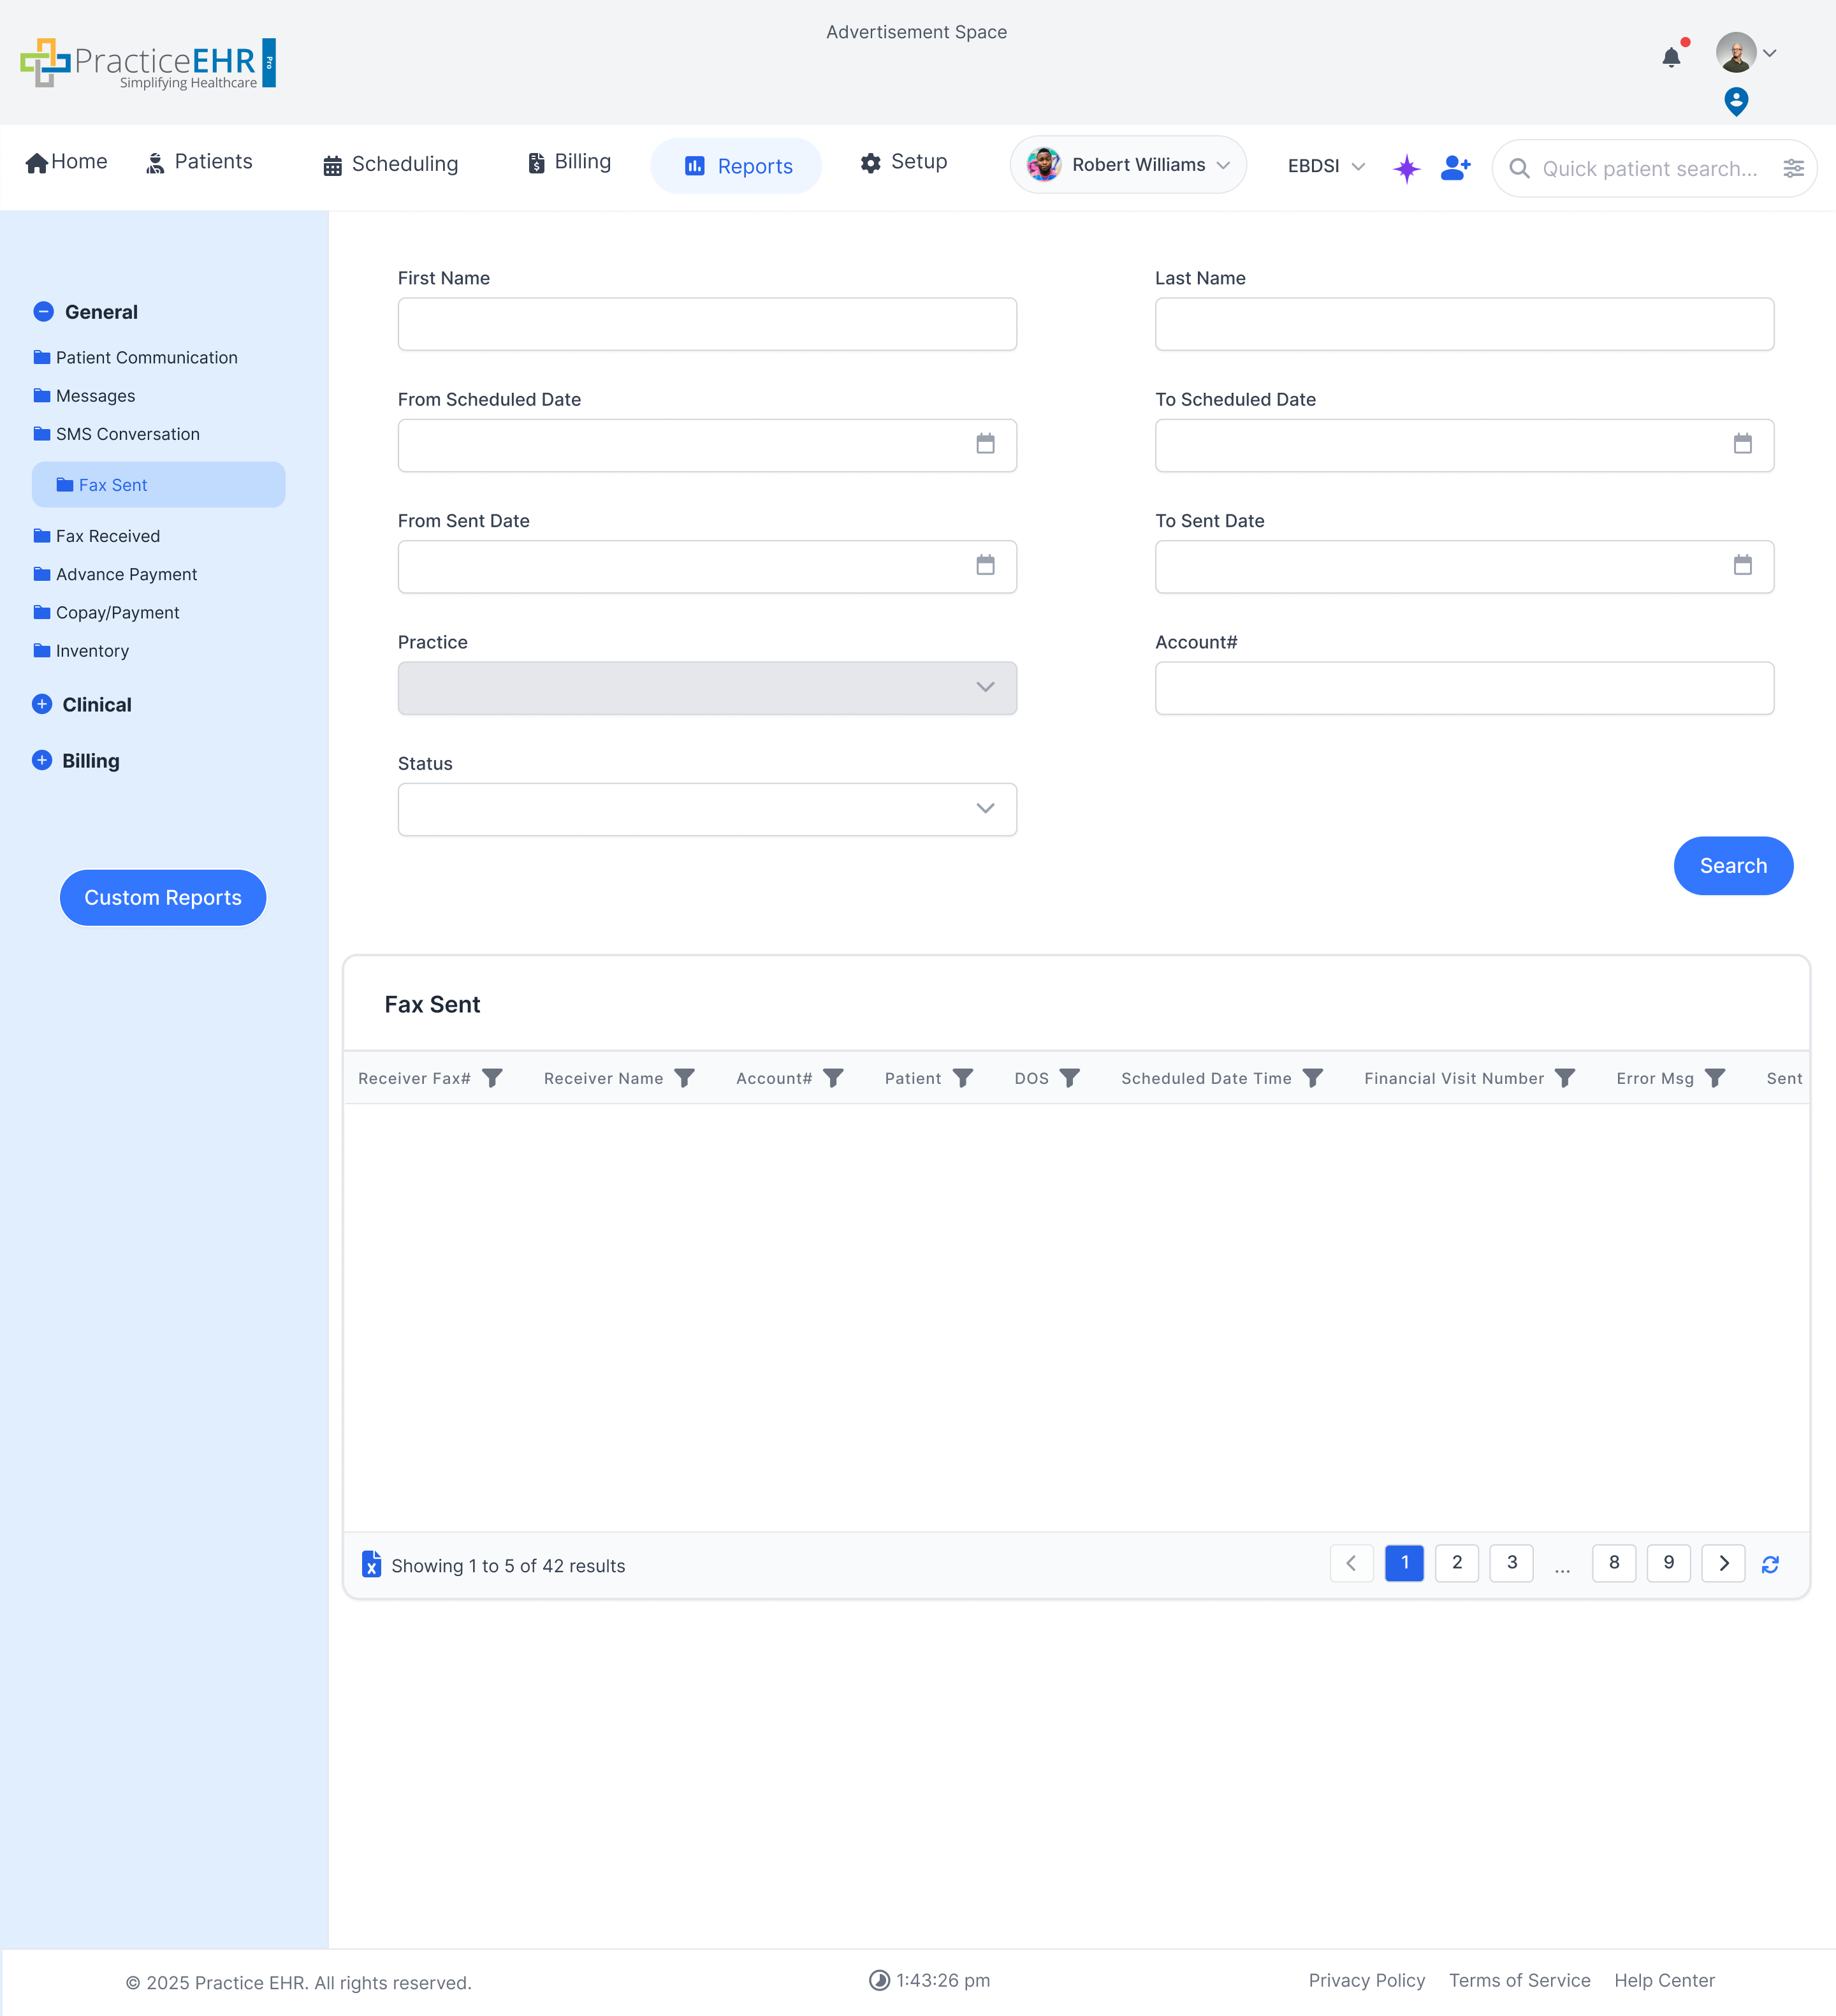Image resolution: width=1836 pixels, height=2016 pixels.
Task: Open To Sent Date calendar picker
Action: 1742,565
